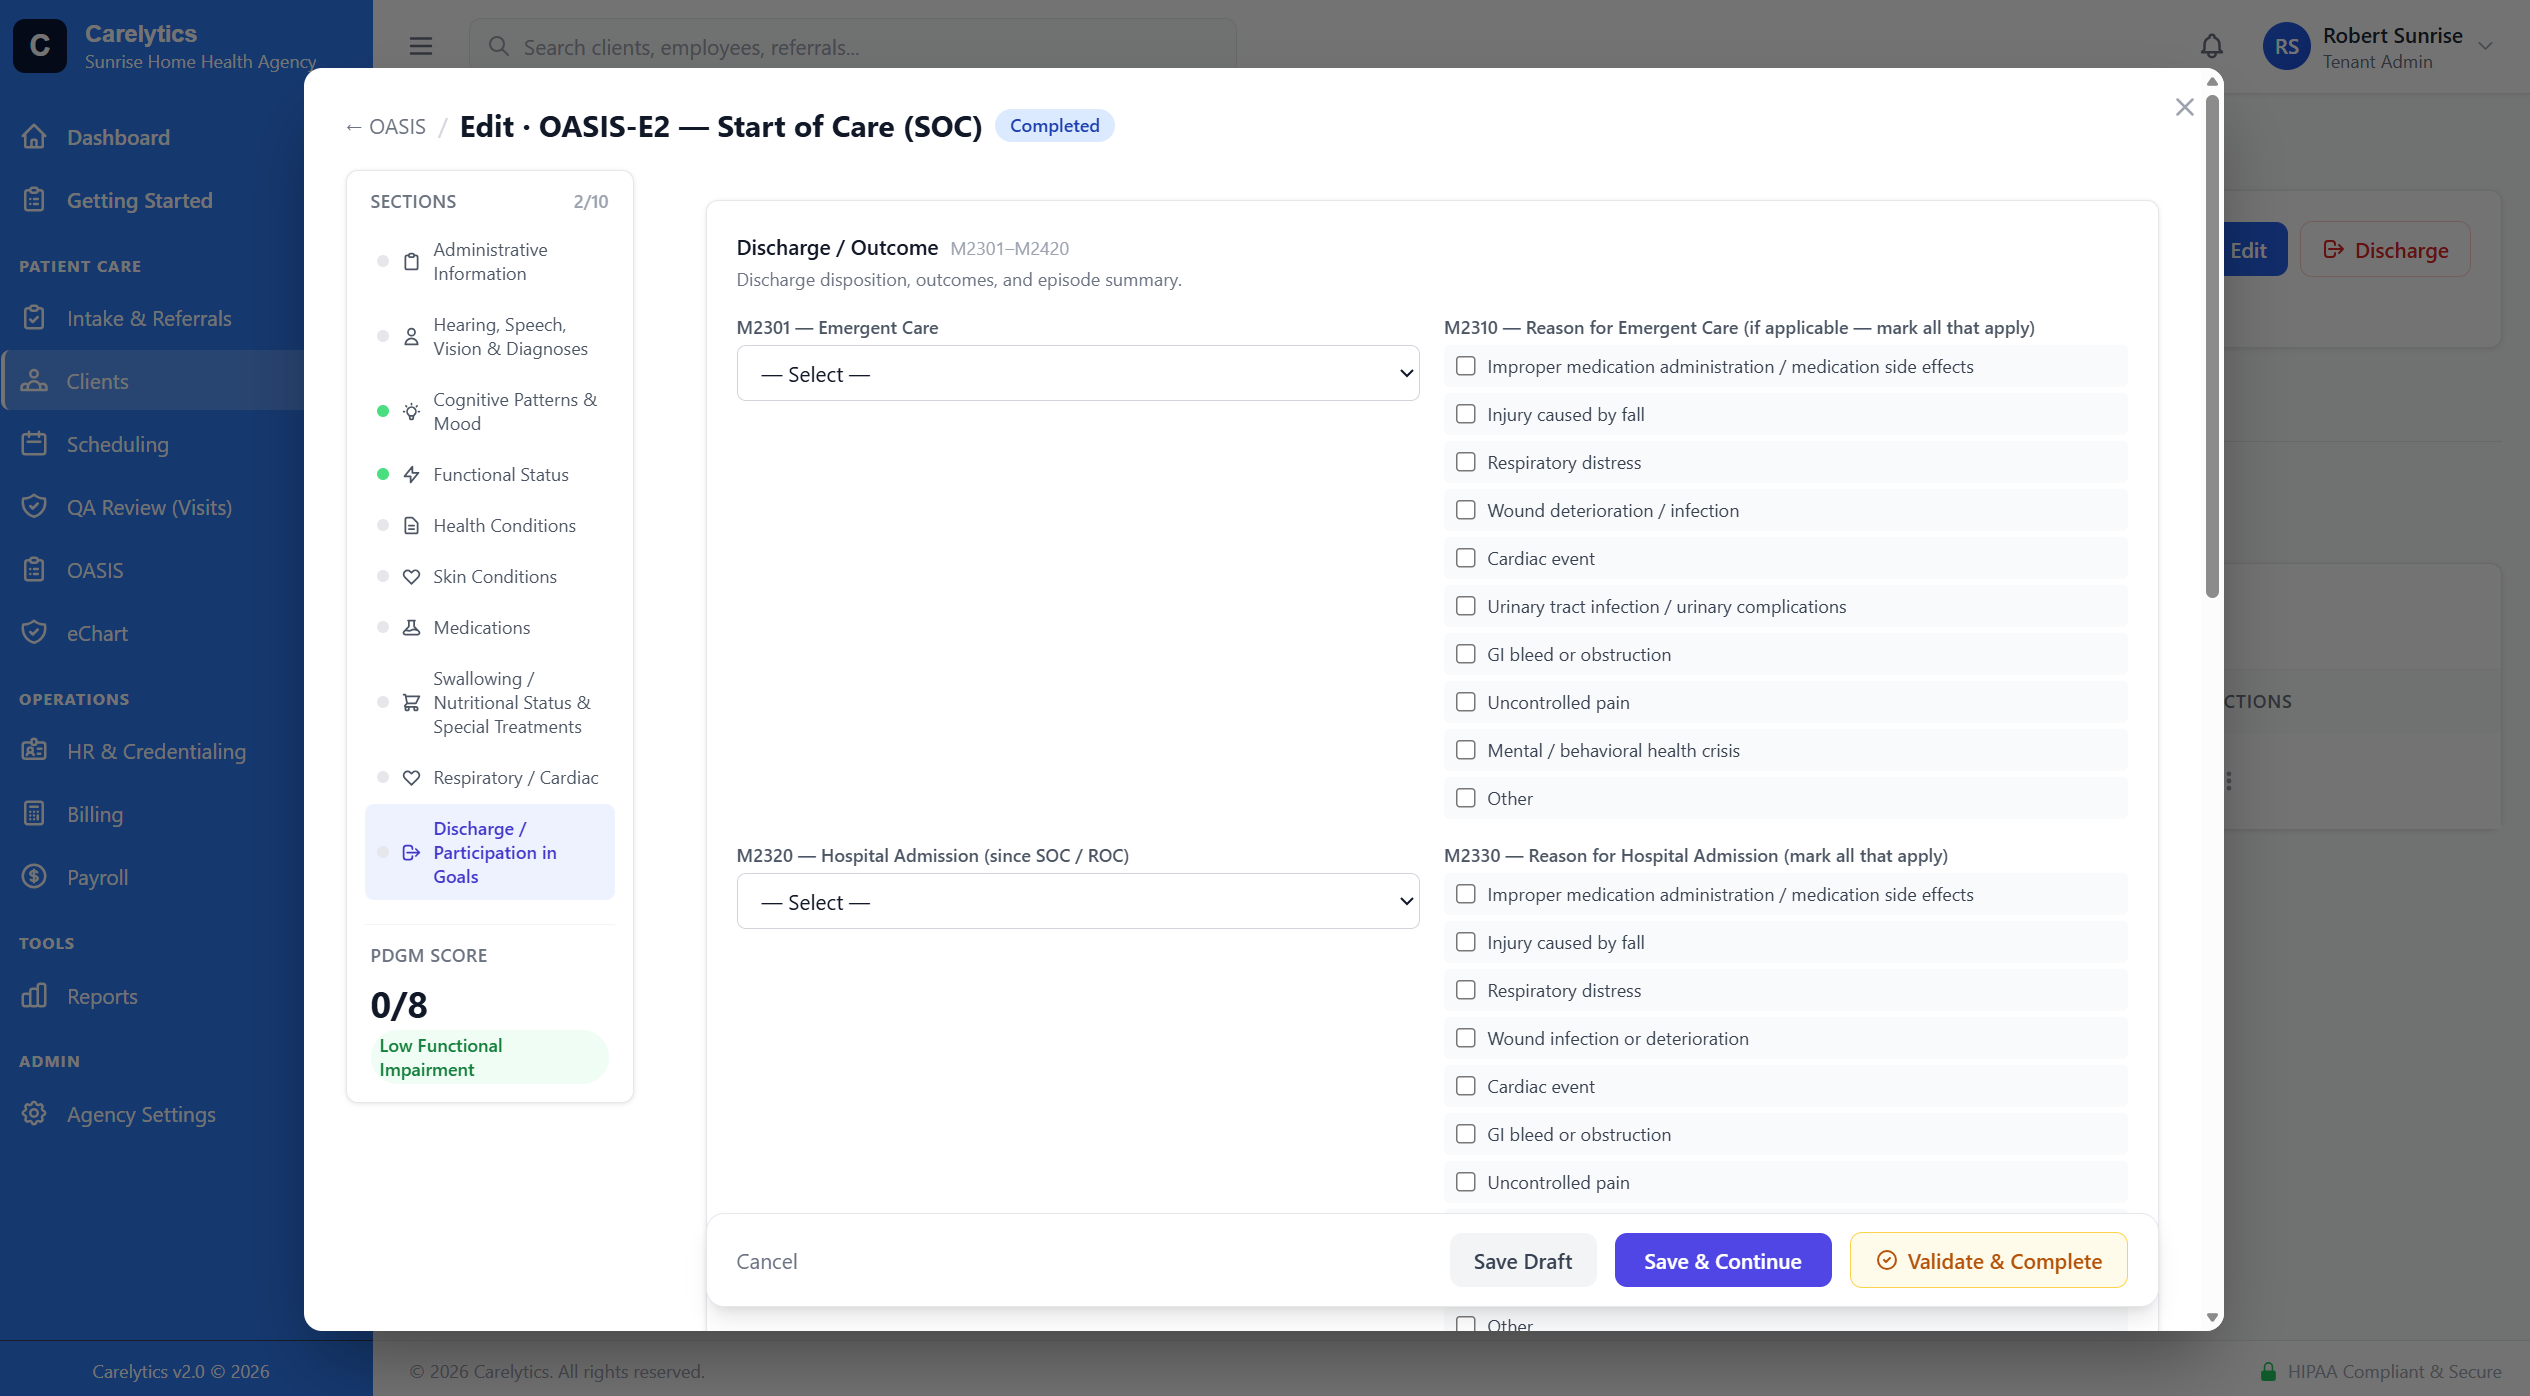Open the M2301 Emergent Care dropdown

point(1078,374)
